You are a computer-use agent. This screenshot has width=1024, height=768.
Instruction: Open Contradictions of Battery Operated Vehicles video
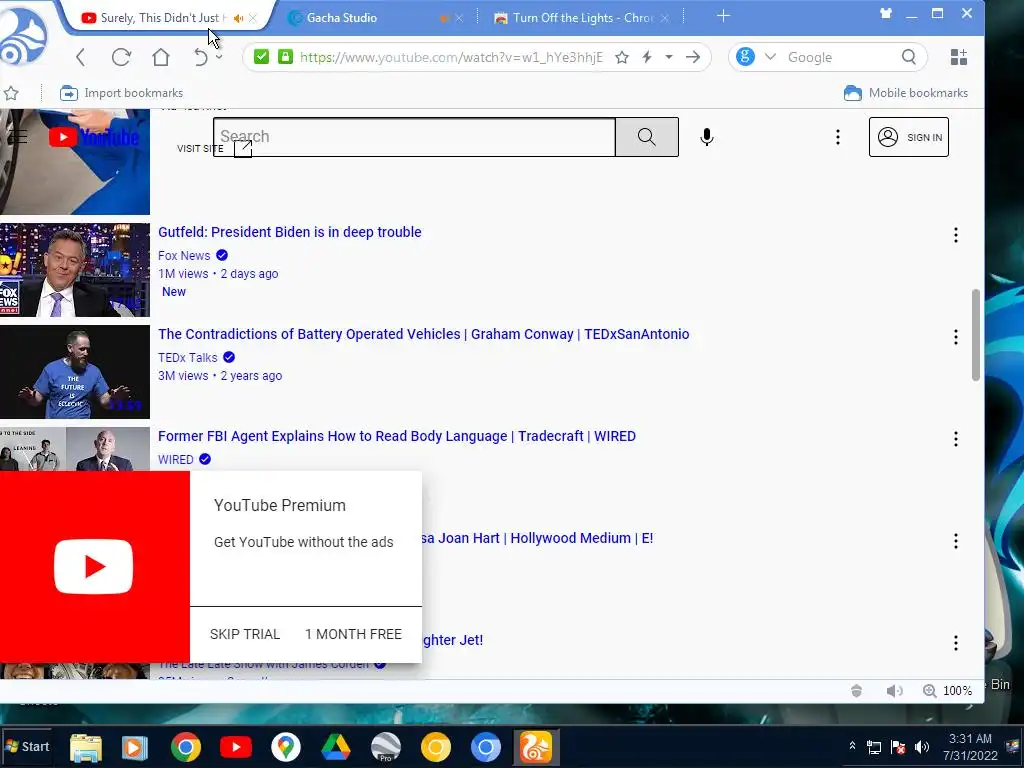point(424,334)
